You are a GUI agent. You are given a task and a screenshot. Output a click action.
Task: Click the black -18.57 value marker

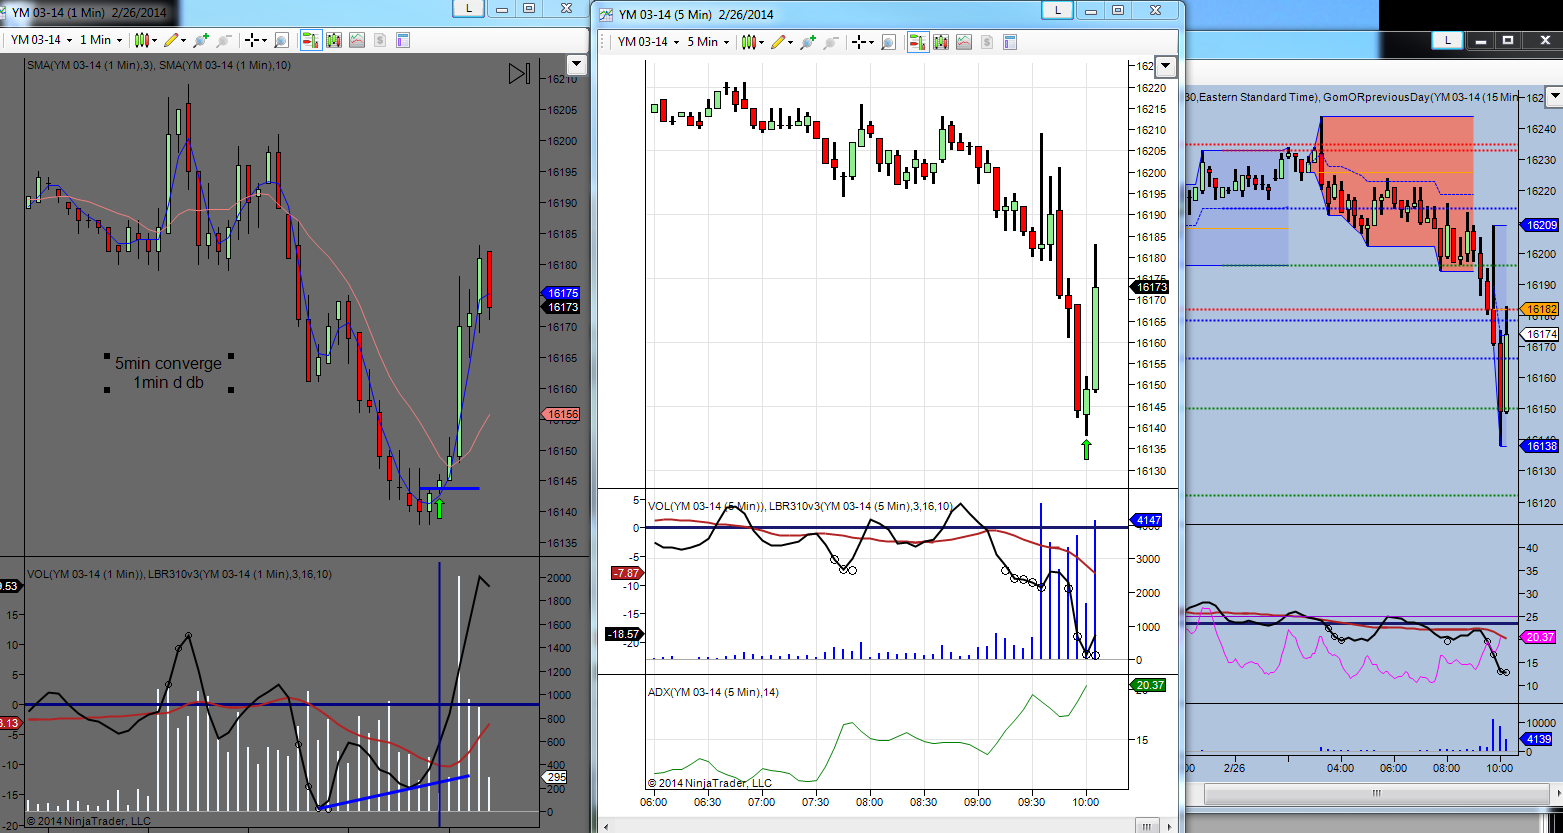point(624,634)
